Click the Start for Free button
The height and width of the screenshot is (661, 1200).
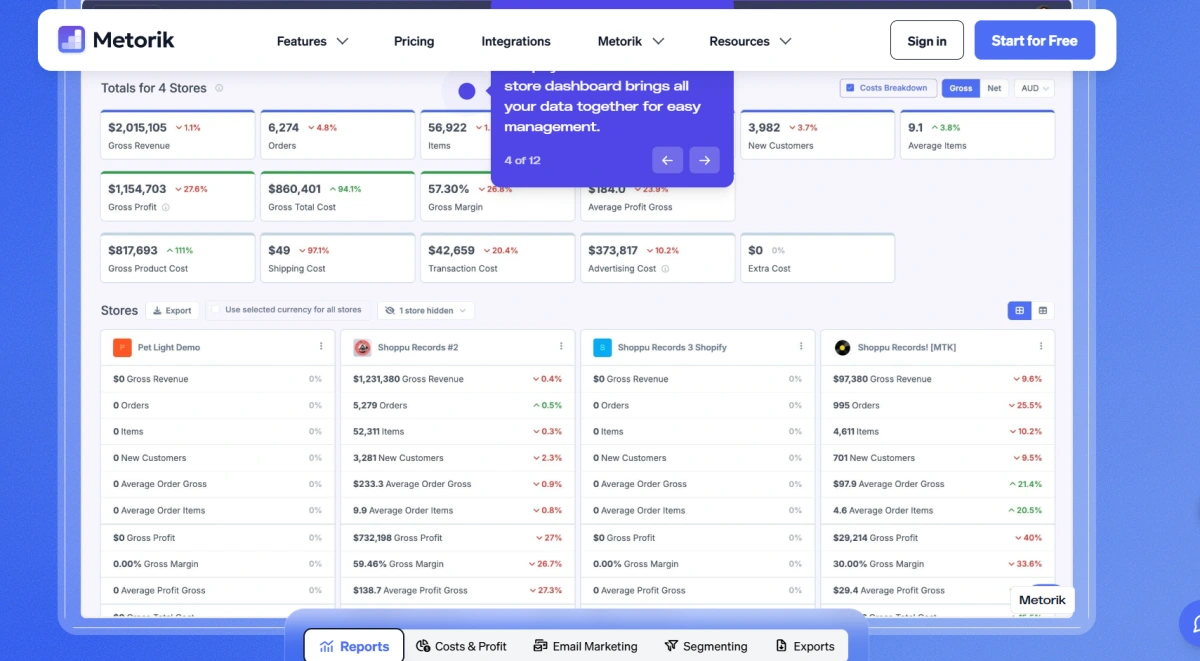pos(1034,41)
